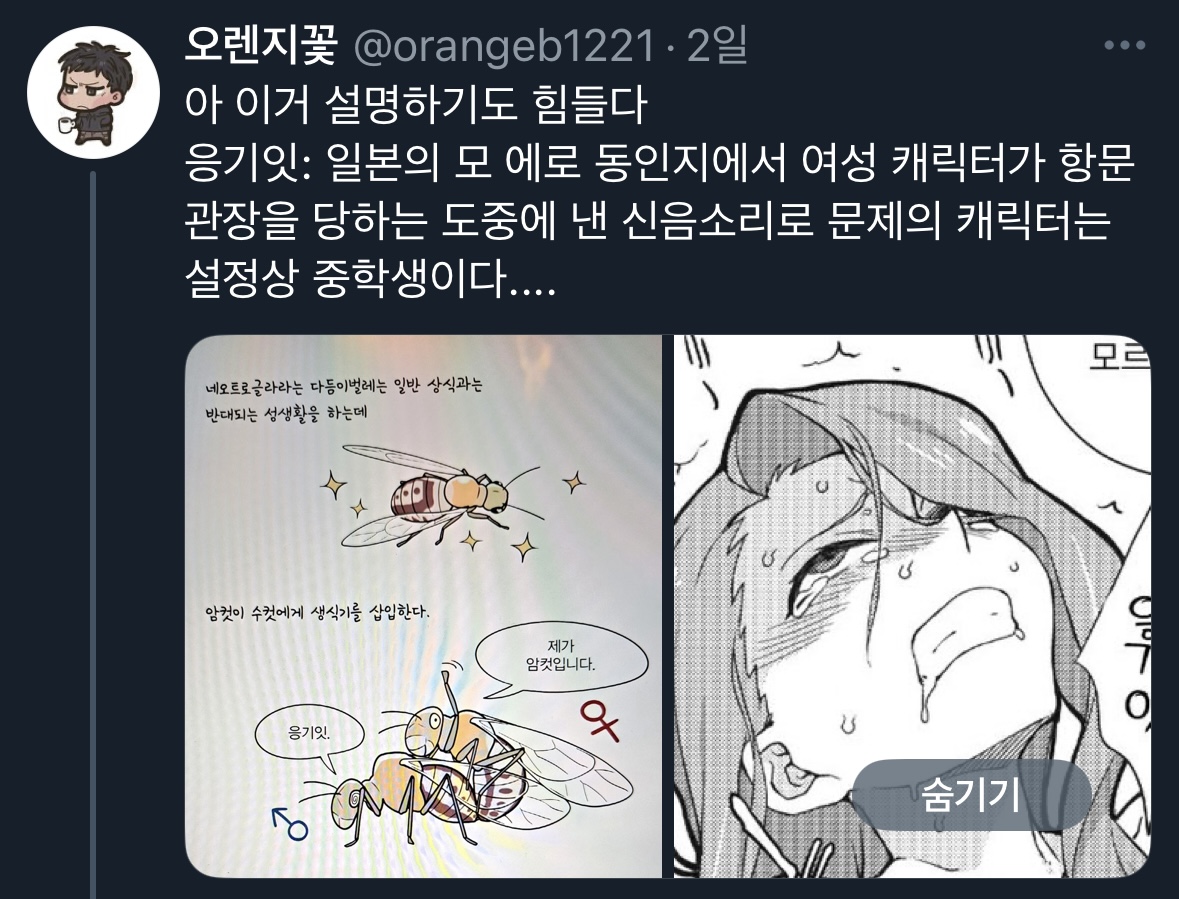The height and width of the screenshot is (899, 1179).
Task: Click the 오렌지꽃 profile avatar
Action: [x=93, y=92]
